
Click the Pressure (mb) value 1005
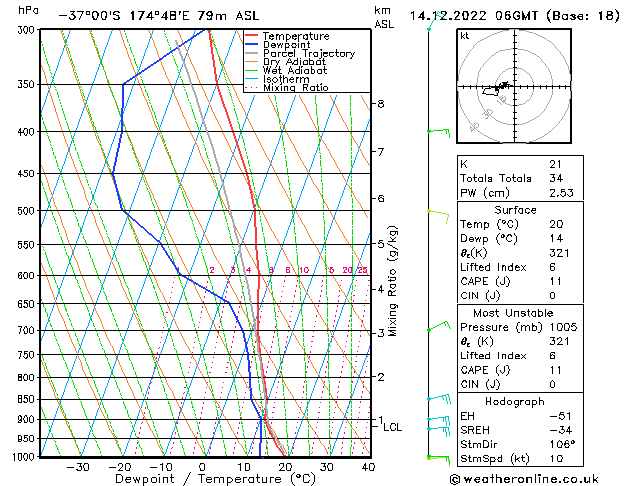[563, 327]
